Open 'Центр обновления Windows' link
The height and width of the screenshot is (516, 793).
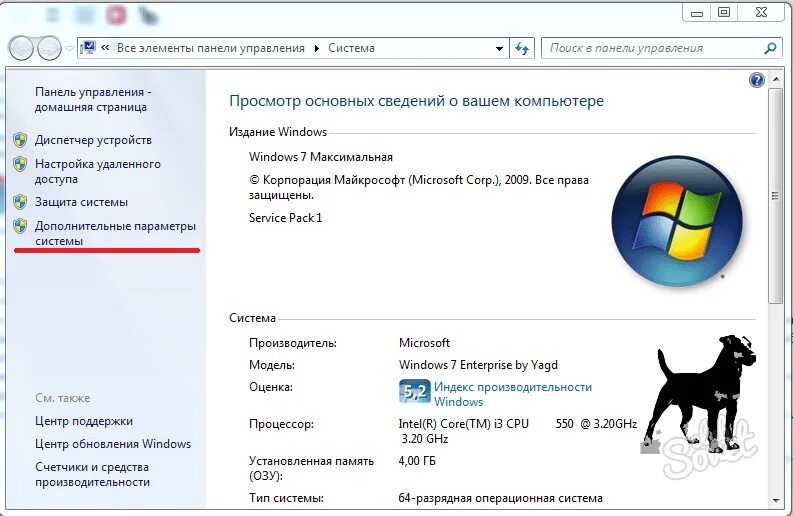(x=113, y=444)
